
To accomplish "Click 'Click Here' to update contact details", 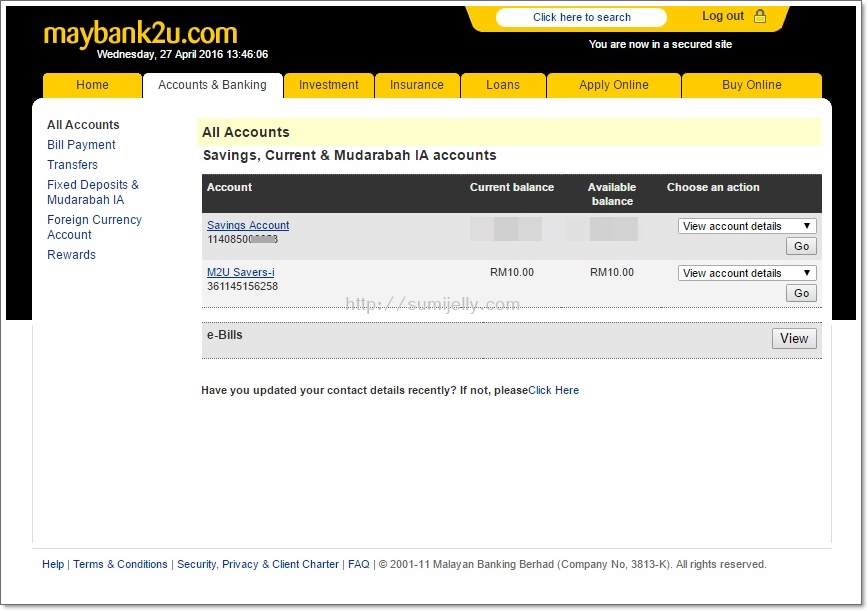I will click(x=554, y=390).
